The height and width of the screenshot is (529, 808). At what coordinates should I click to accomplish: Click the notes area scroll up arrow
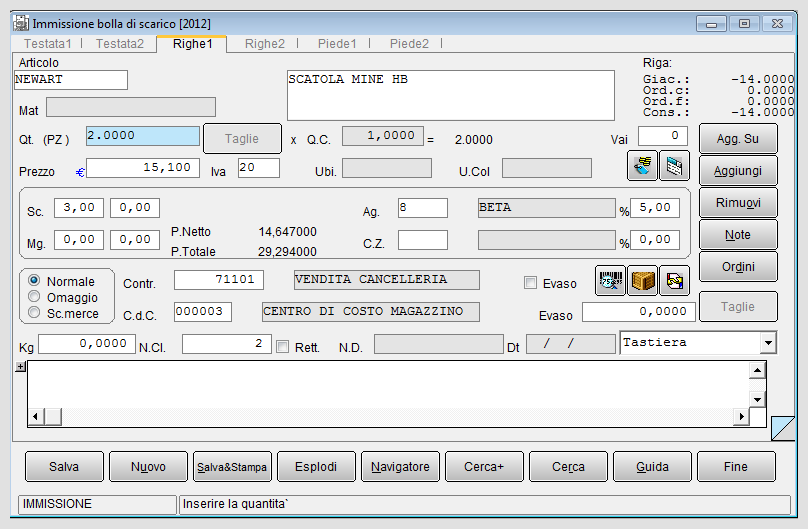[757, 370]
